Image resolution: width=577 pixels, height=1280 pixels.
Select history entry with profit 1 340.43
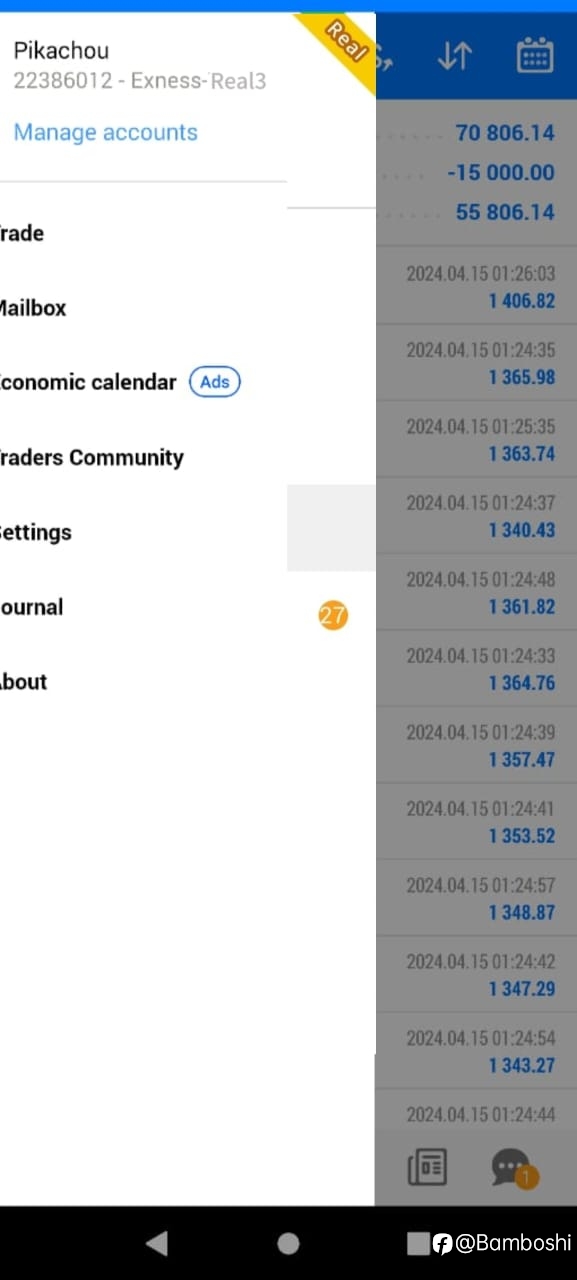pos(476,516)
